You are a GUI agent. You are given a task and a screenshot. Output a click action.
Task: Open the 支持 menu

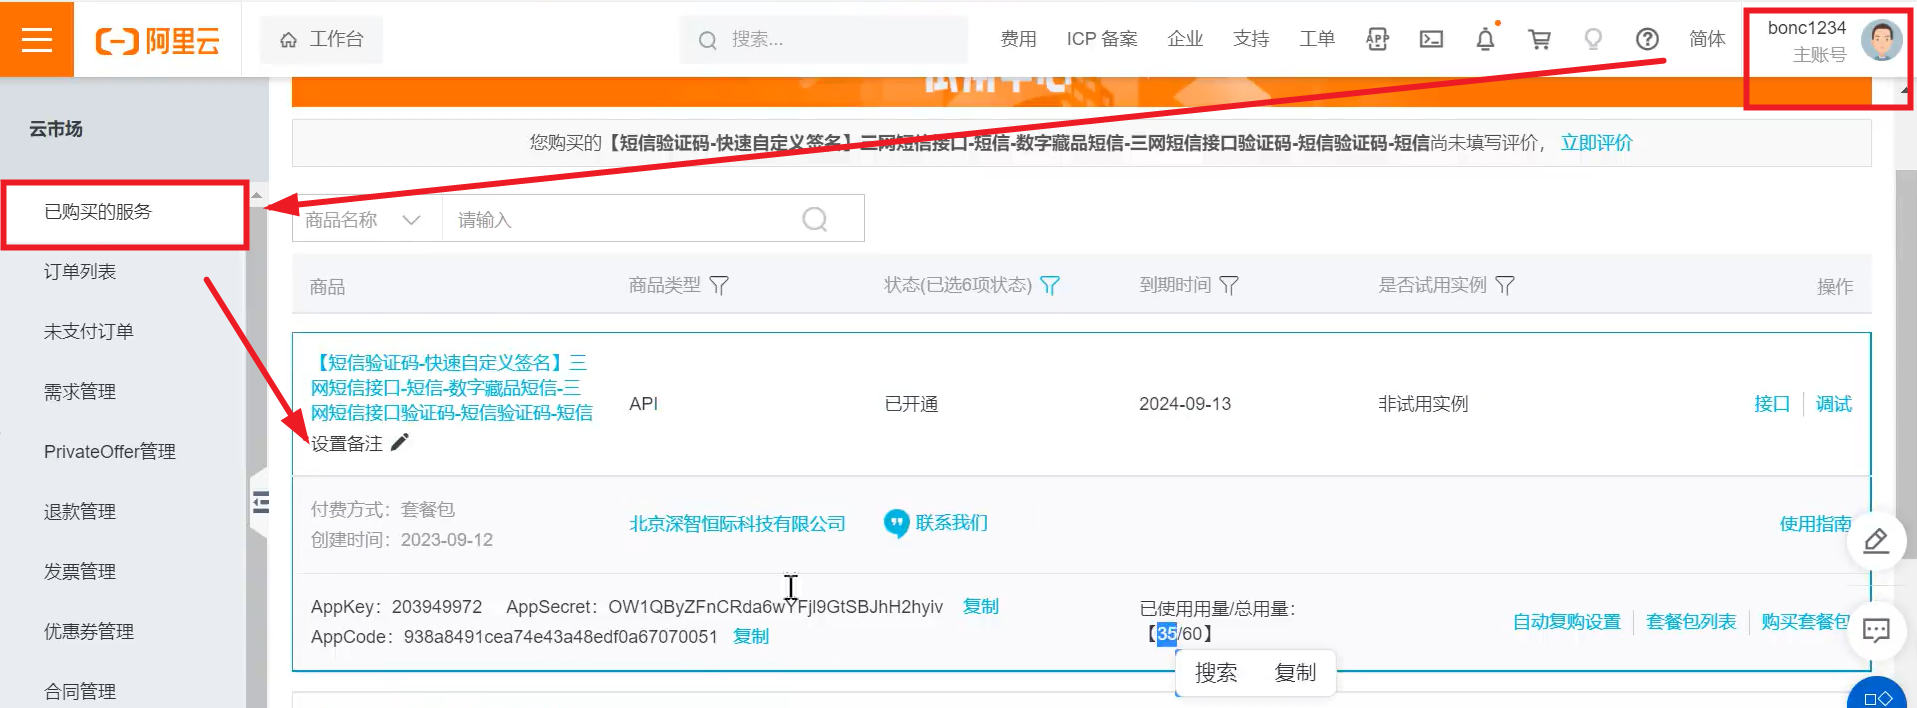tap(1251, 39)
